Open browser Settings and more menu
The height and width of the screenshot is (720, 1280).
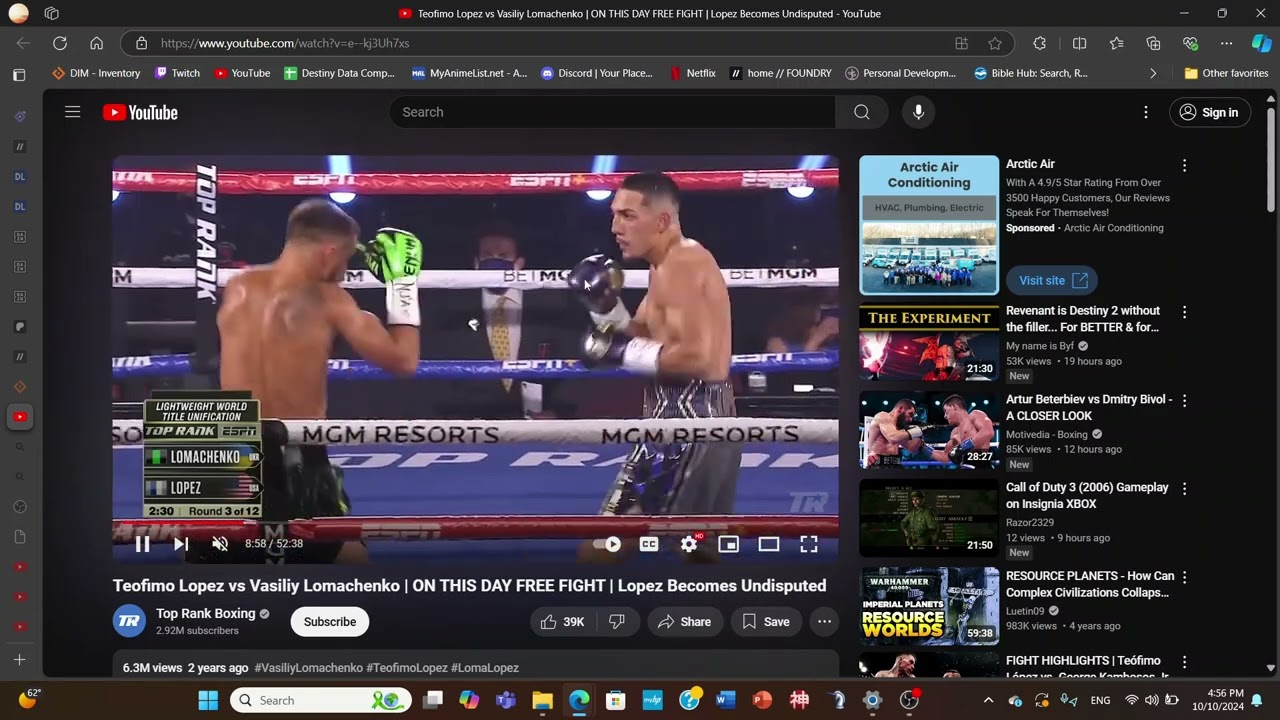tap(1226, 43)
